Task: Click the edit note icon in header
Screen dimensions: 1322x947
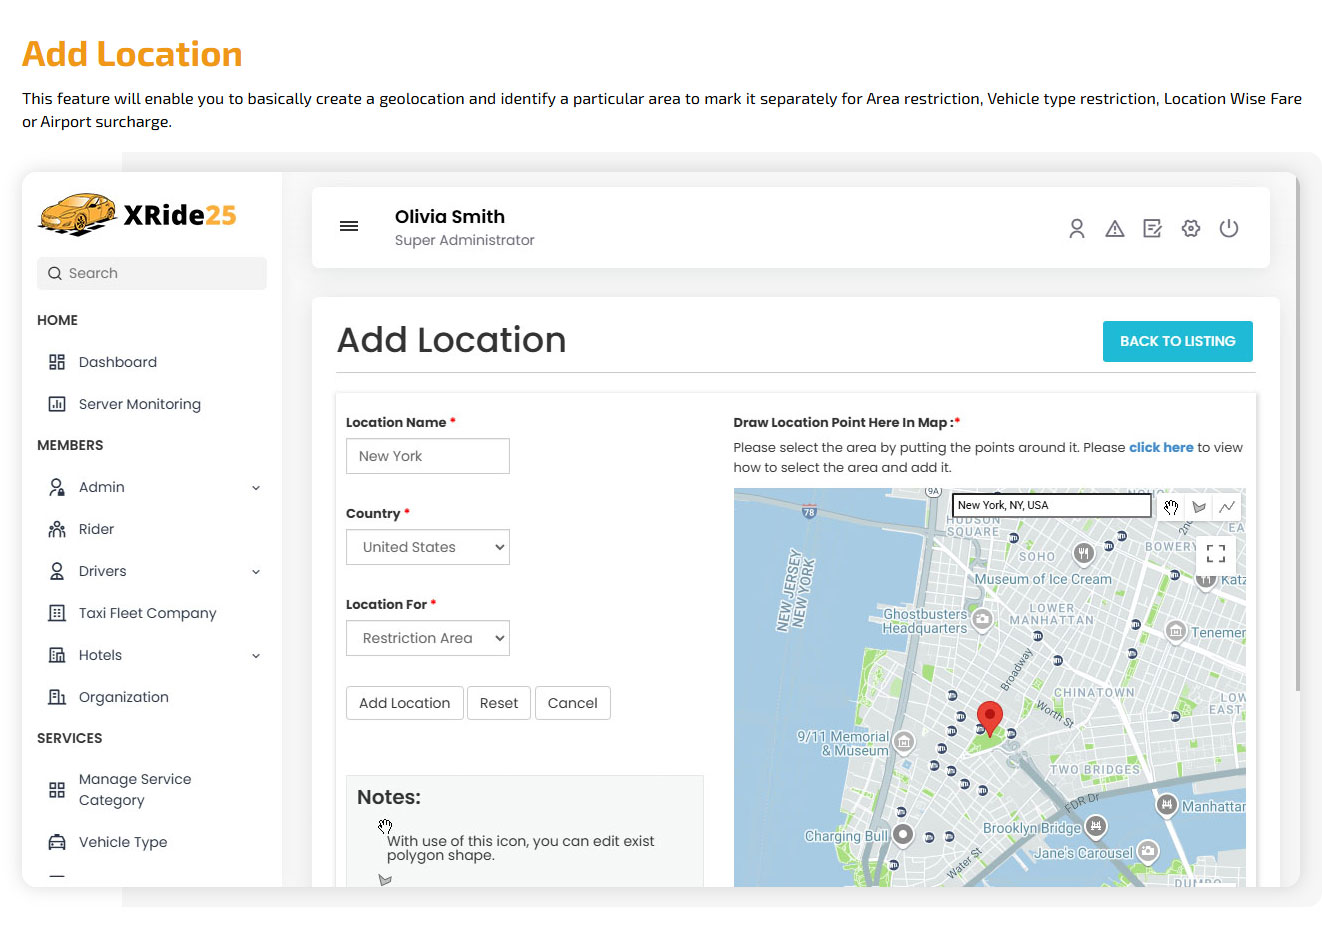Action: [x=1152, y=229]
